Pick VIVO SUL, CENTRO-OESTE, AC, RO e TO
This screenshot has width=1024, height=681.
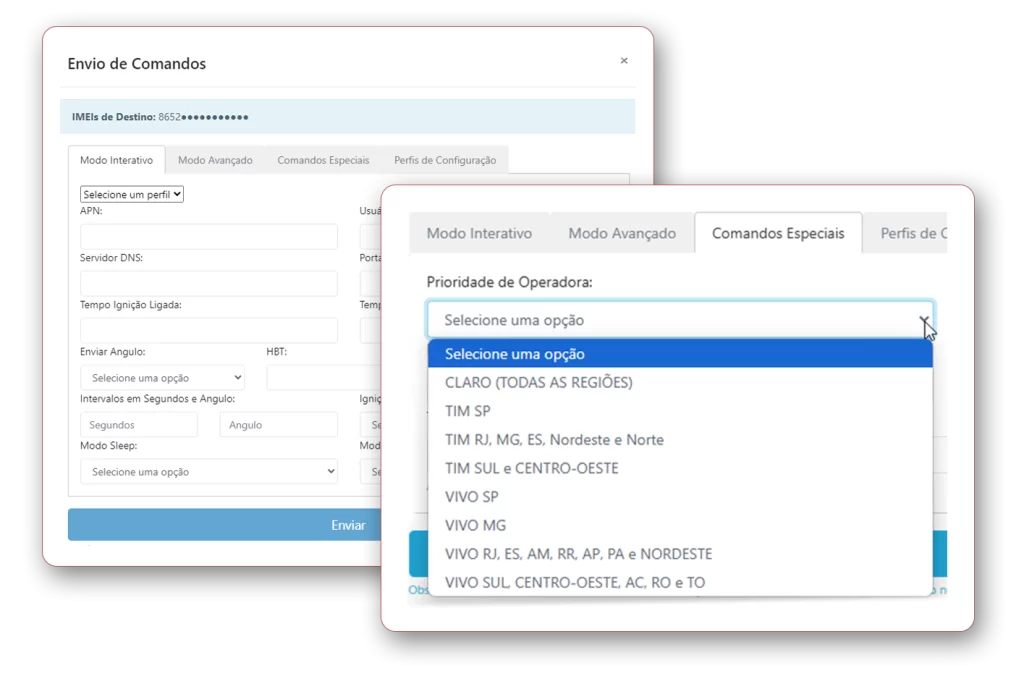[574, 582]
